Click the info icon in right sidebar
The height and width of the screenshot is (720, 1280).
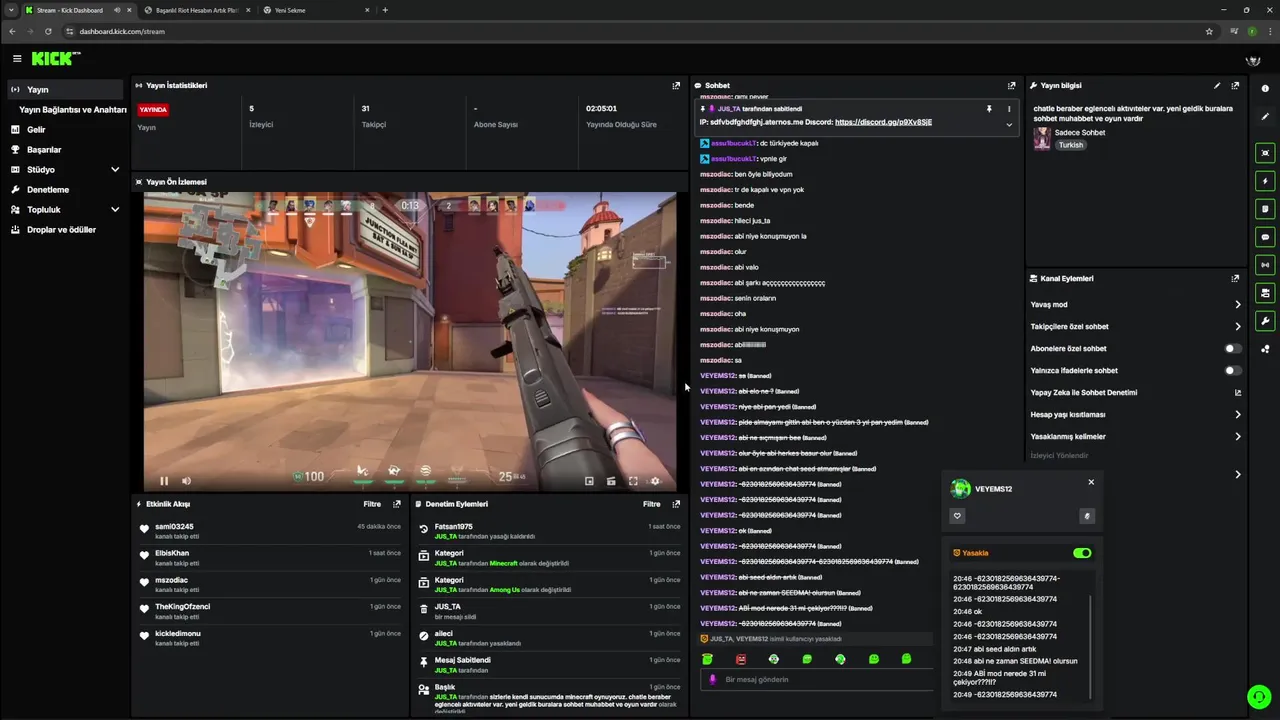tap(1265, 88)
